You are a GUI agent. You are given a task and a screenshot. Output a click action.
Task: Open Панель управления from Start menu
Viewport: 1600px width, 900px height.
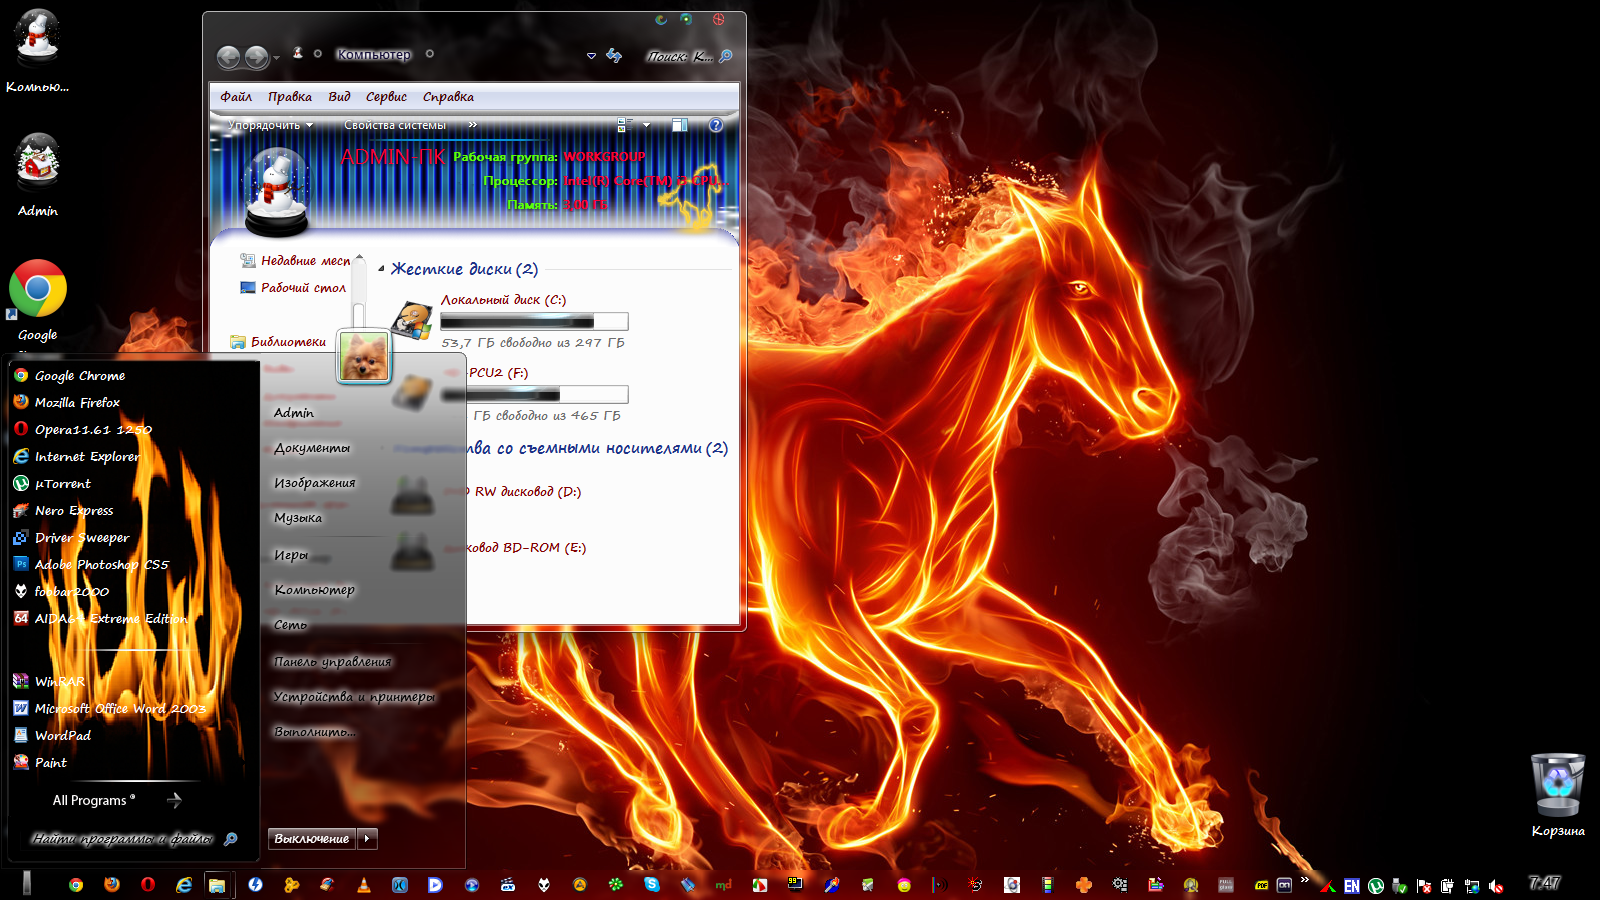[333, 662]
